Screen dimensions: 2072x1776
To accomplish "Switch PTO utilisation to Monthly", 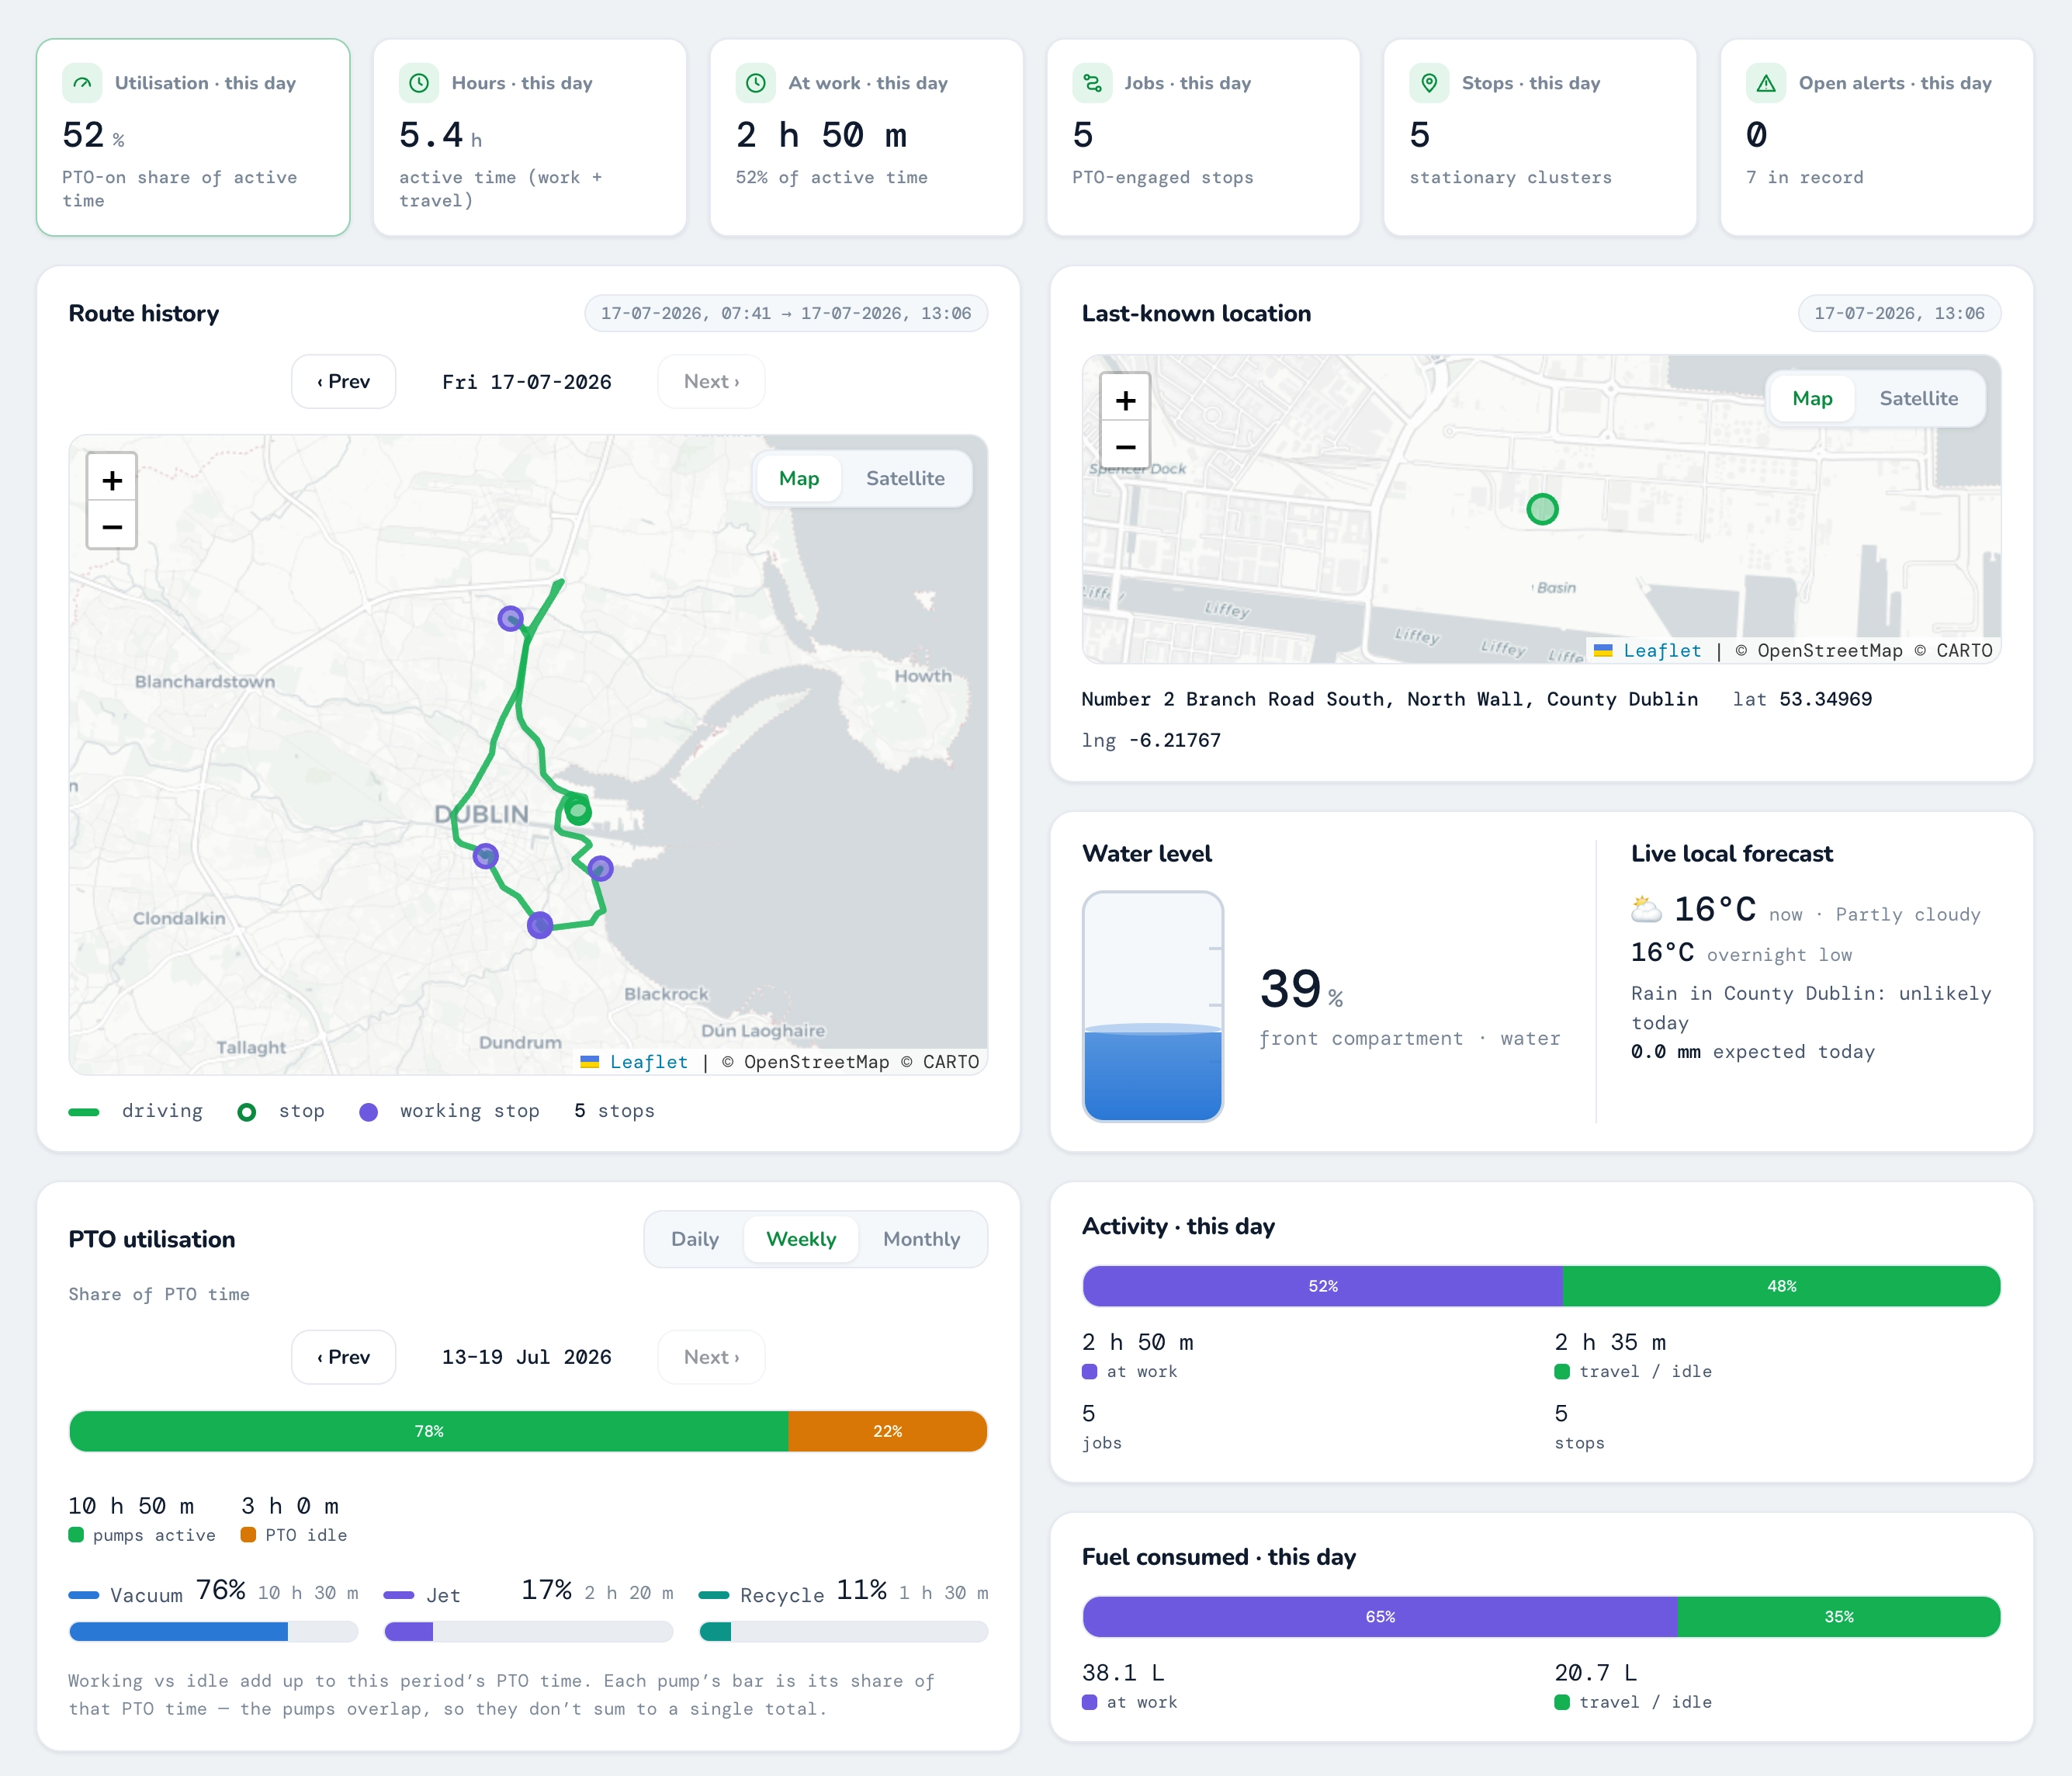I will pos(921,1239).
